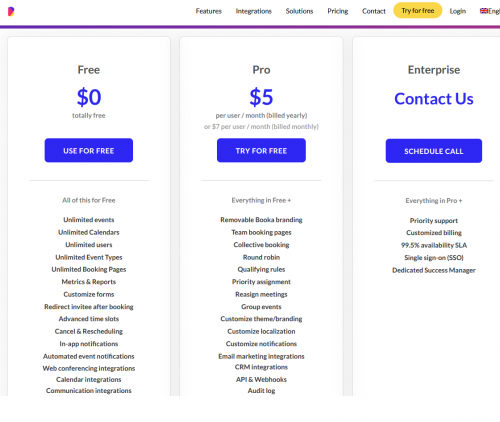Click the SCHEDULE CALL button

(x=434, y=151)
